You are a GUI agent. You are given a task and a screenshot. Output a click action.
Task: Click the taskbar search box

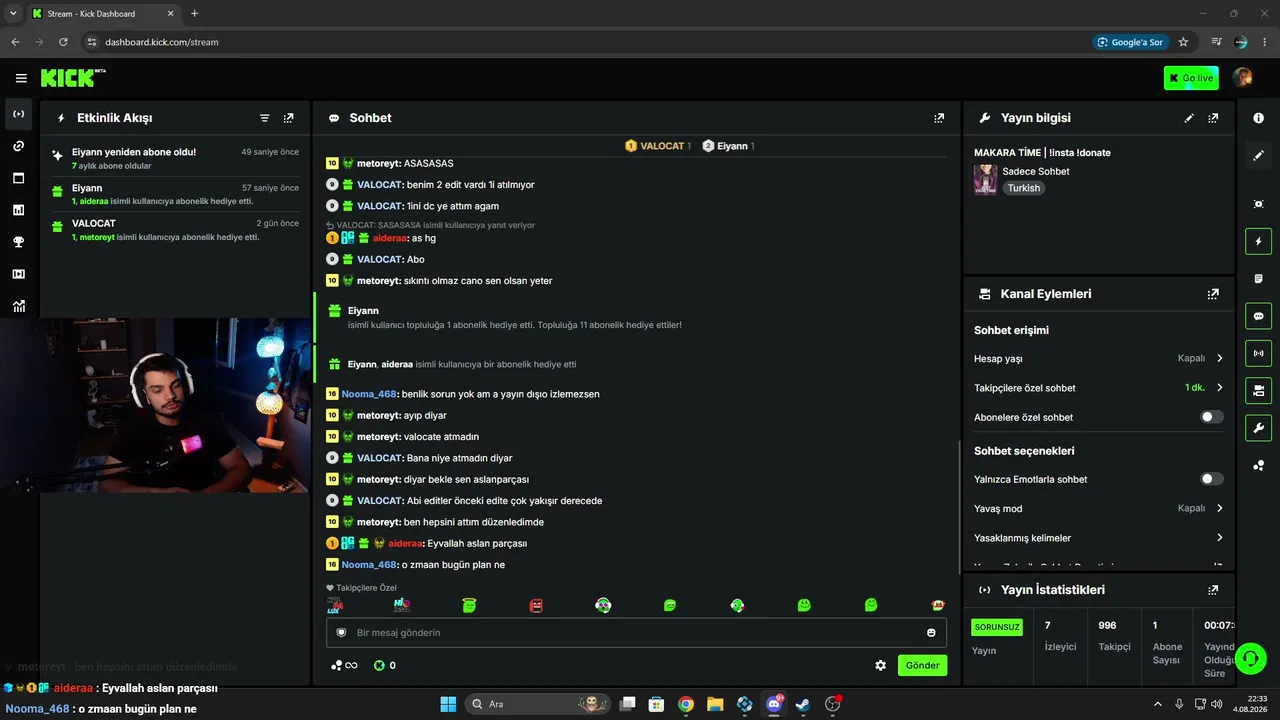point(539,704)
